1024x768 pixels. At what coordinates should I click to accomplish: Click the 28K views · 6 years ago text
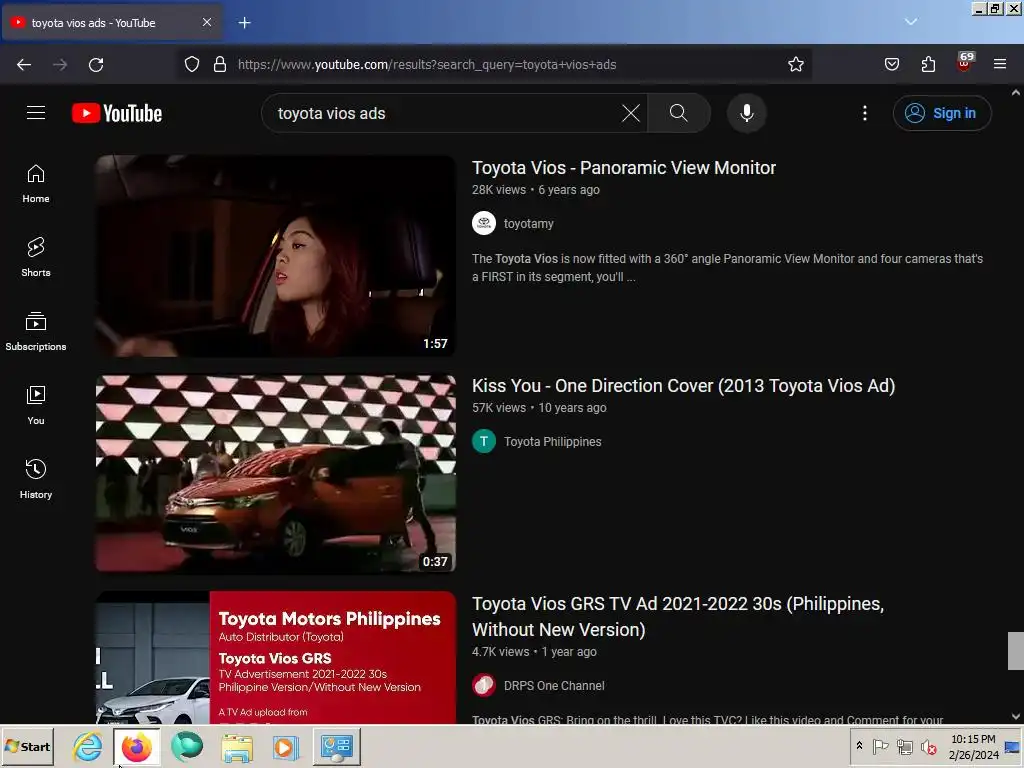click(536, 190)
